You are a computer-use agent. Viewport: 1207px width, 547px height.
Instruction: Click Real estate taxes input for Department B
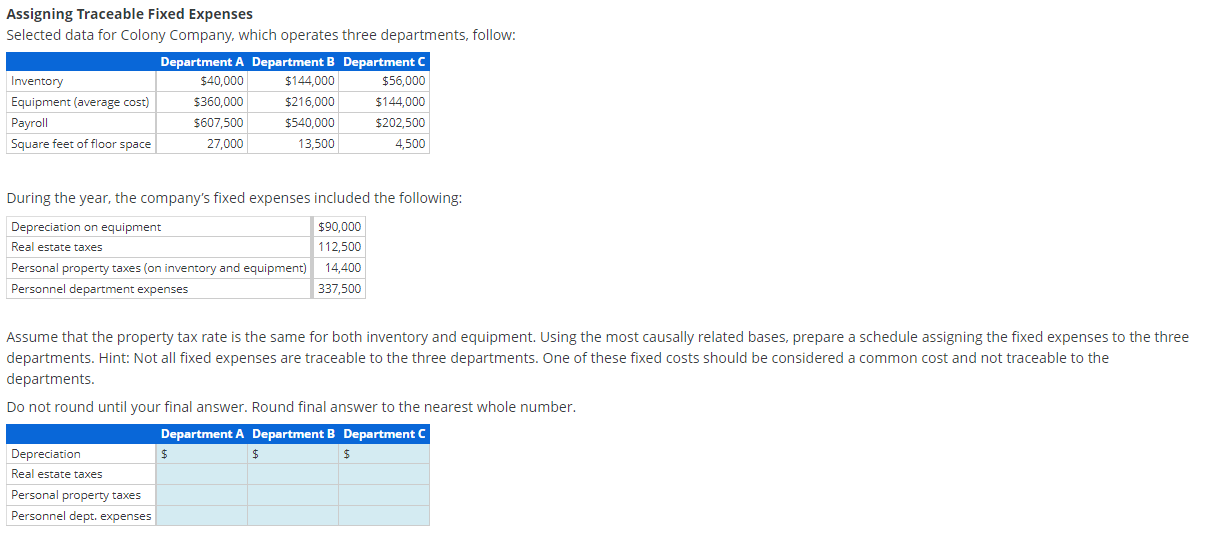click(x=293, y=474)
